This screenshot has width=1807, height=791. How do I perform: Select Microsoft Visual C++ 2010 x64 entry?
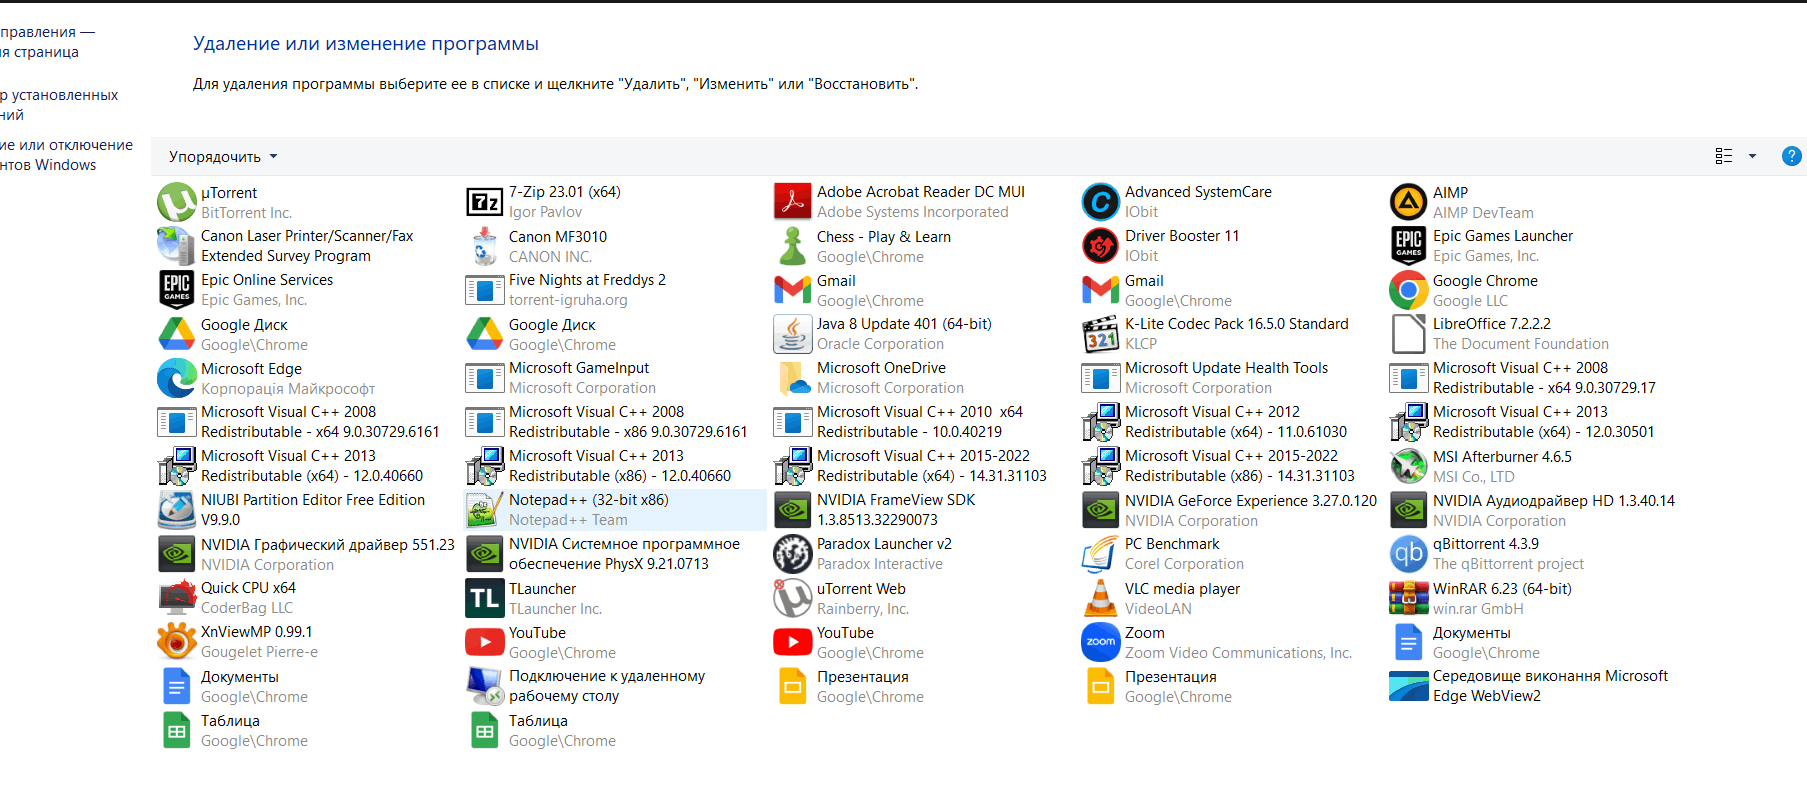coord(921,422)
